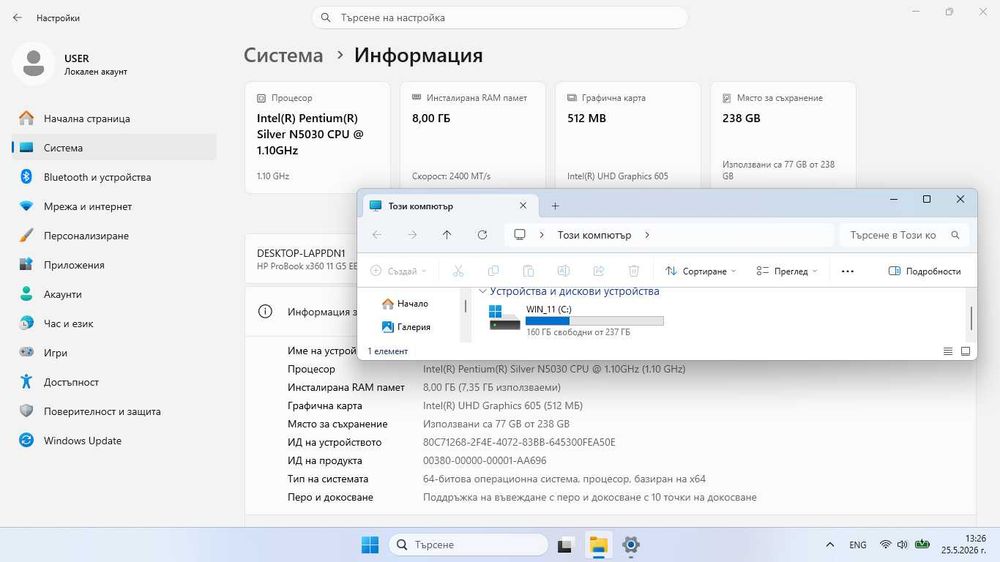Click the taskbar Търсене search box
This screenshot has height=562, width=1000.
pyautogui.click(x=468, y=545)
